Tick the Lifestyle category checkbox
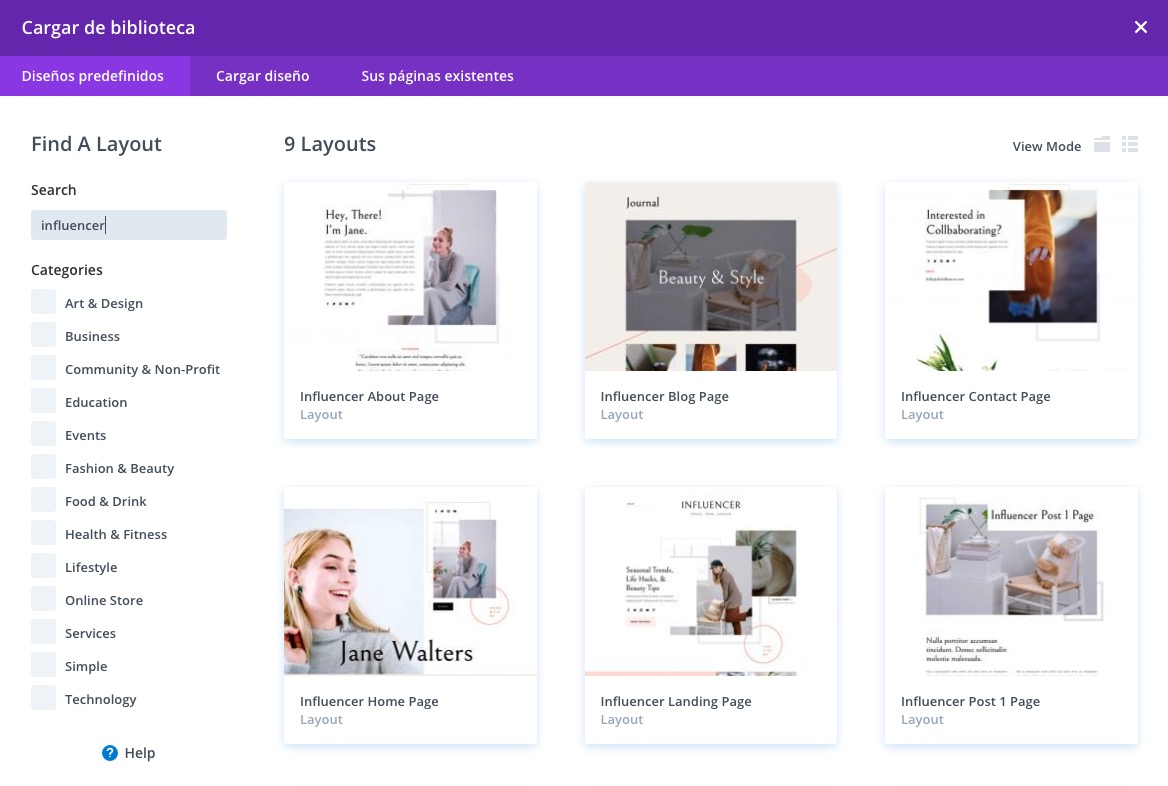The image size is (1168, 786). tap(44, 567)
